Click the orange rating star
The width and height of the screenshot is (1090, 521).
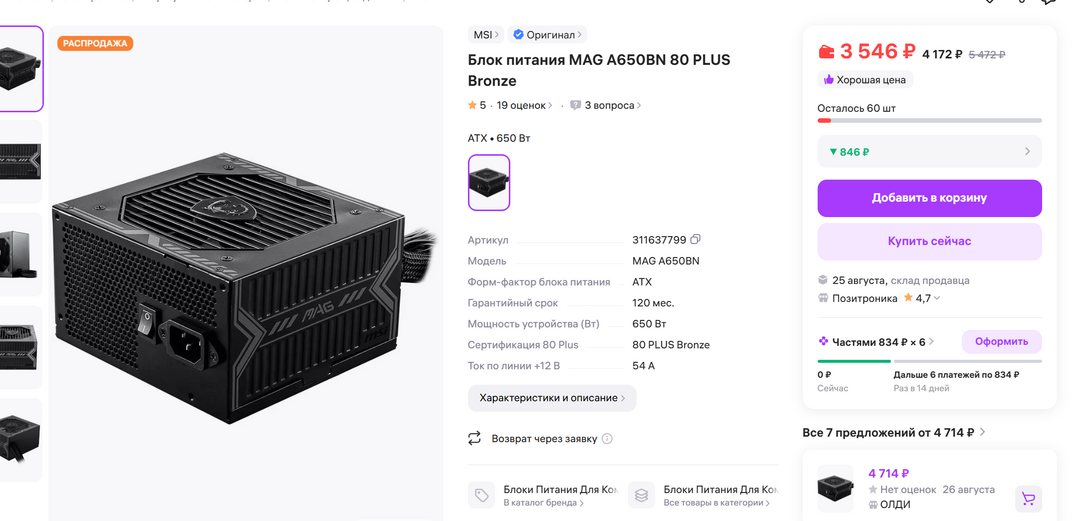472,105
